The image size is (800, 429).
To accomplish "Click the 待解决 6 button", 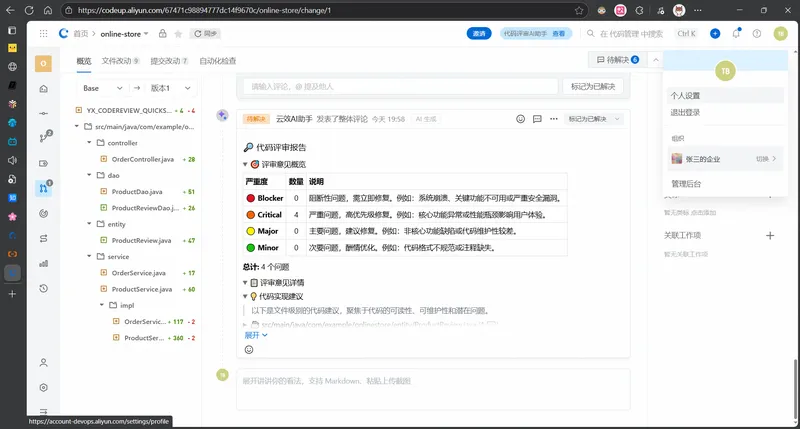I will pos(617,60).
